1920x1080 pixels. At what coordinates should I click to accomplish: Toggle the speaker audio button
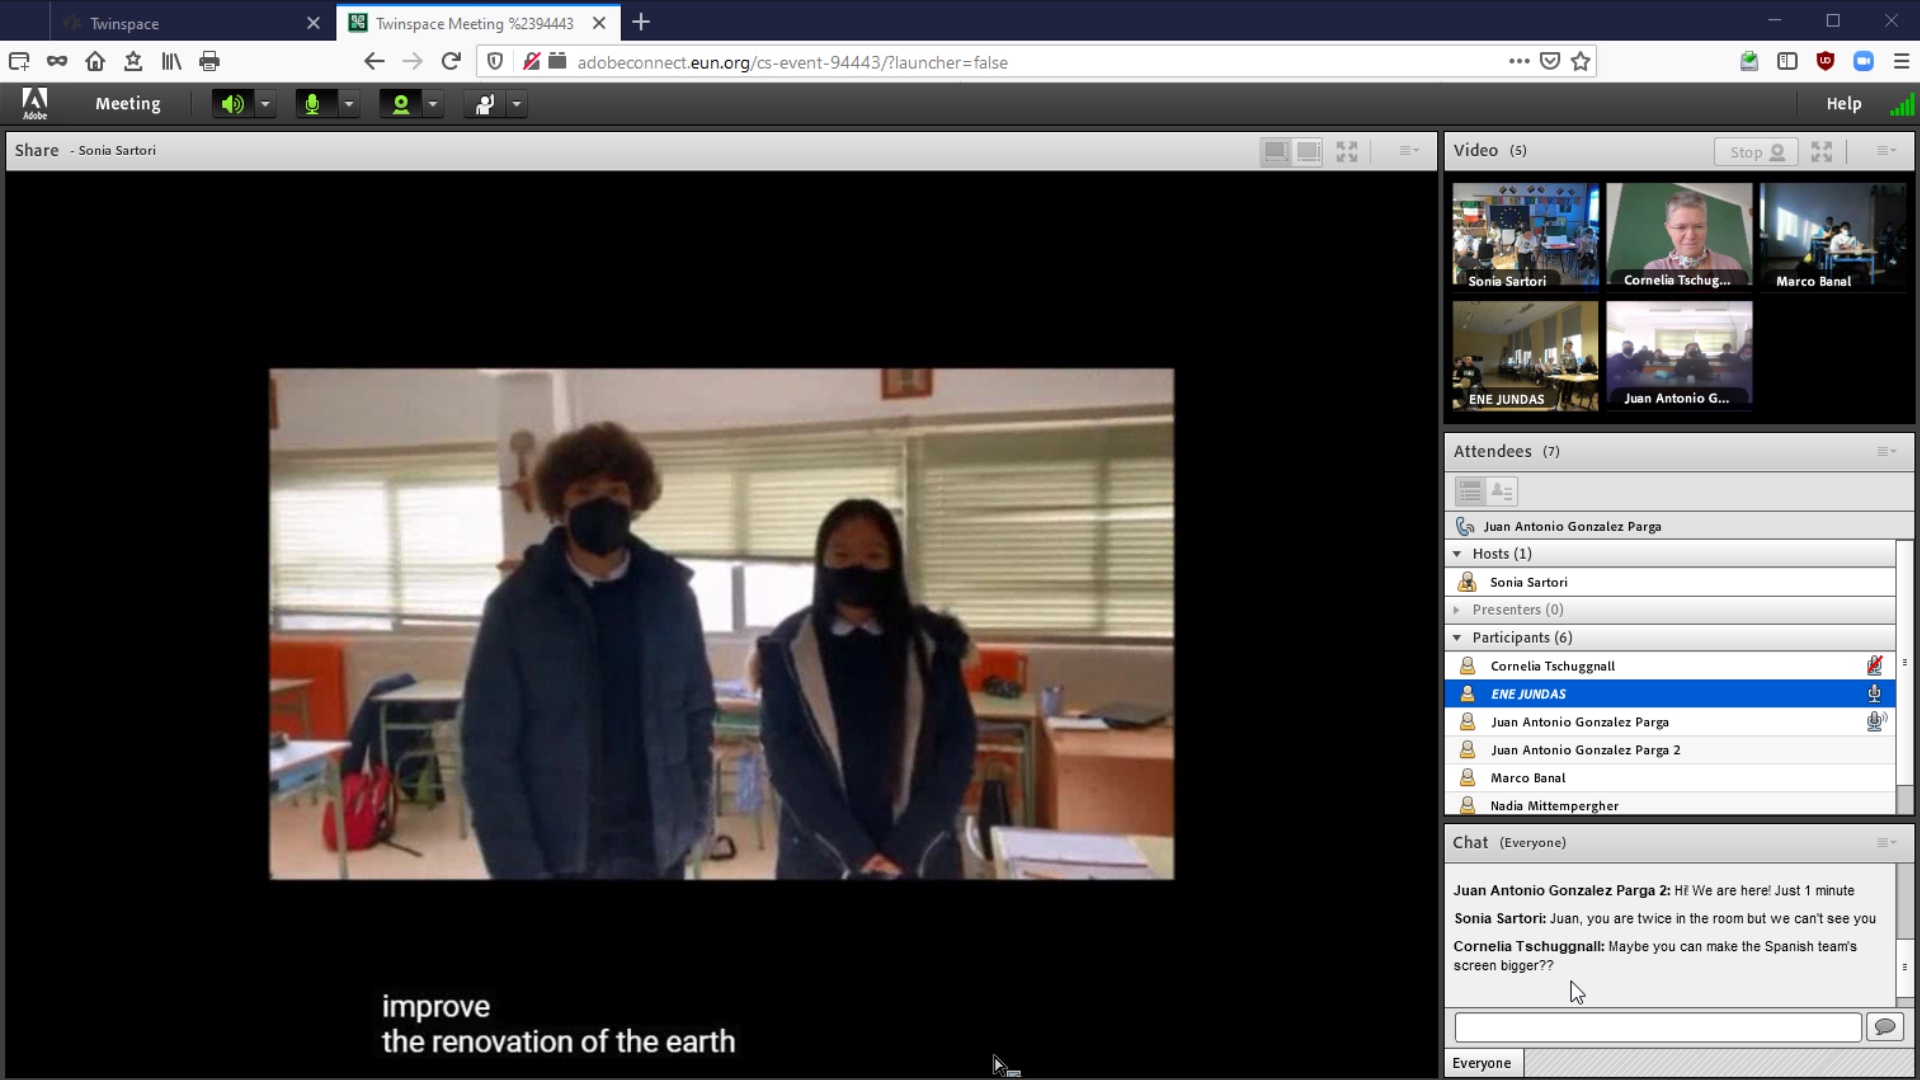click(233, 104)
